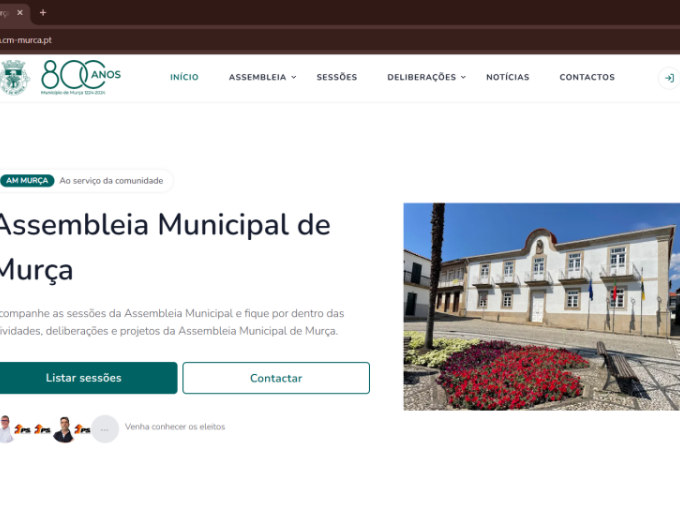Click the Ao serviço da comunidade text

(x=111, y=180)
